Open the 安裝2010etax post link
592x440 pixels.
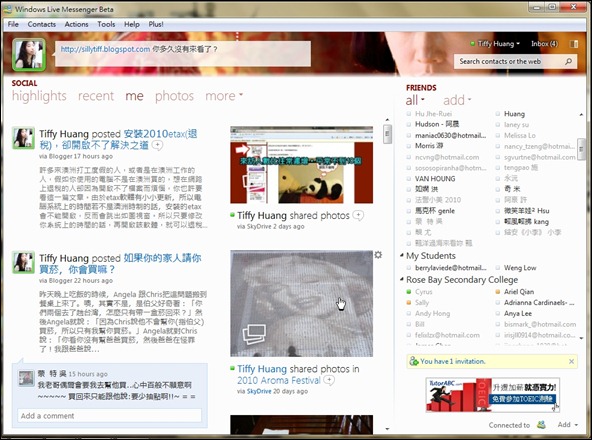click(x=118, y=139)
